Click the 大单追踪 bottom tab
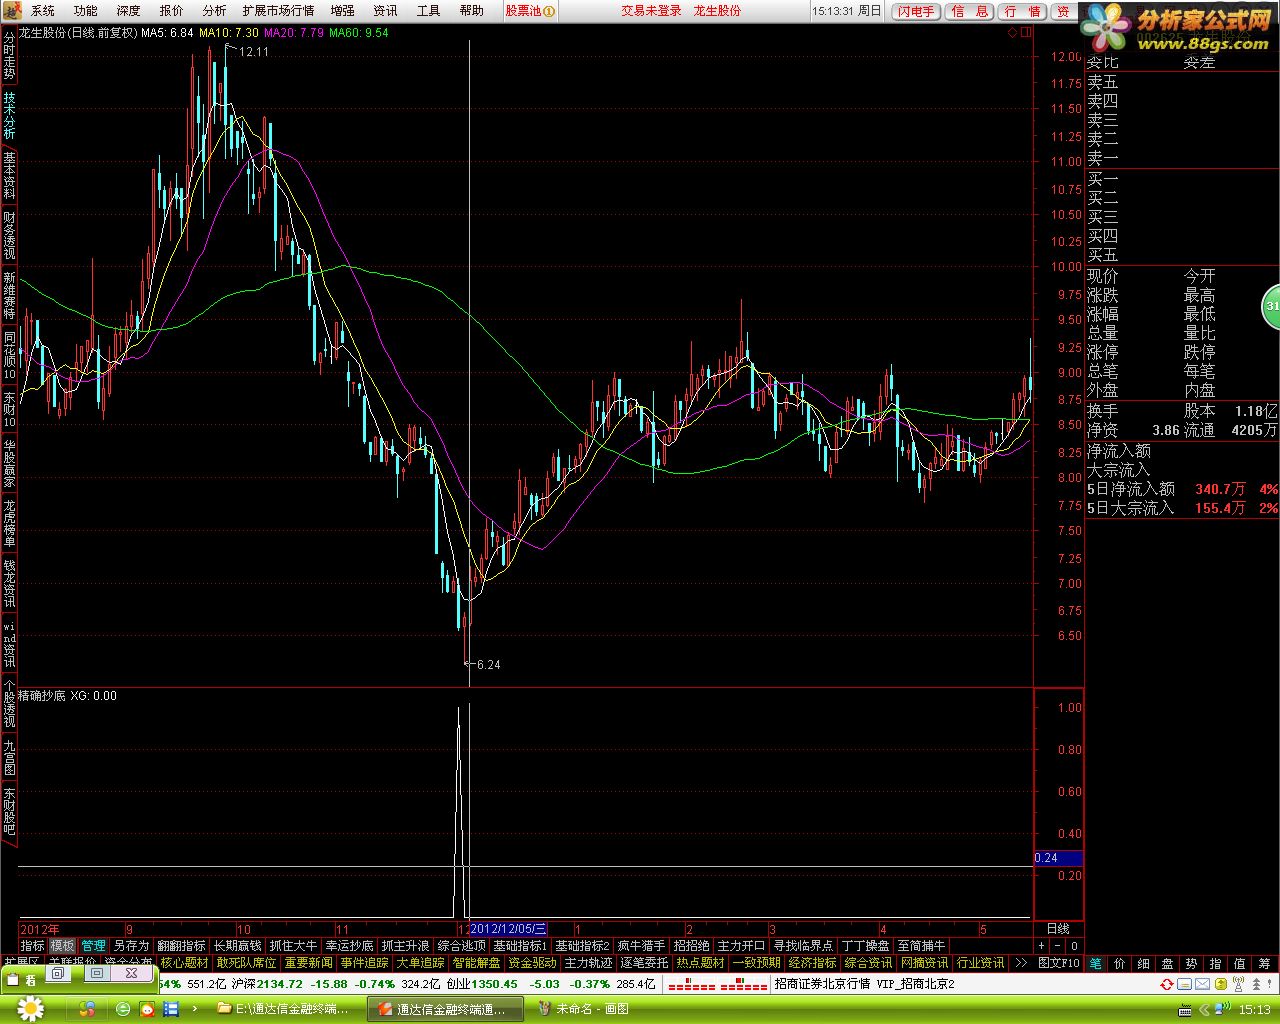 point(420,963)
